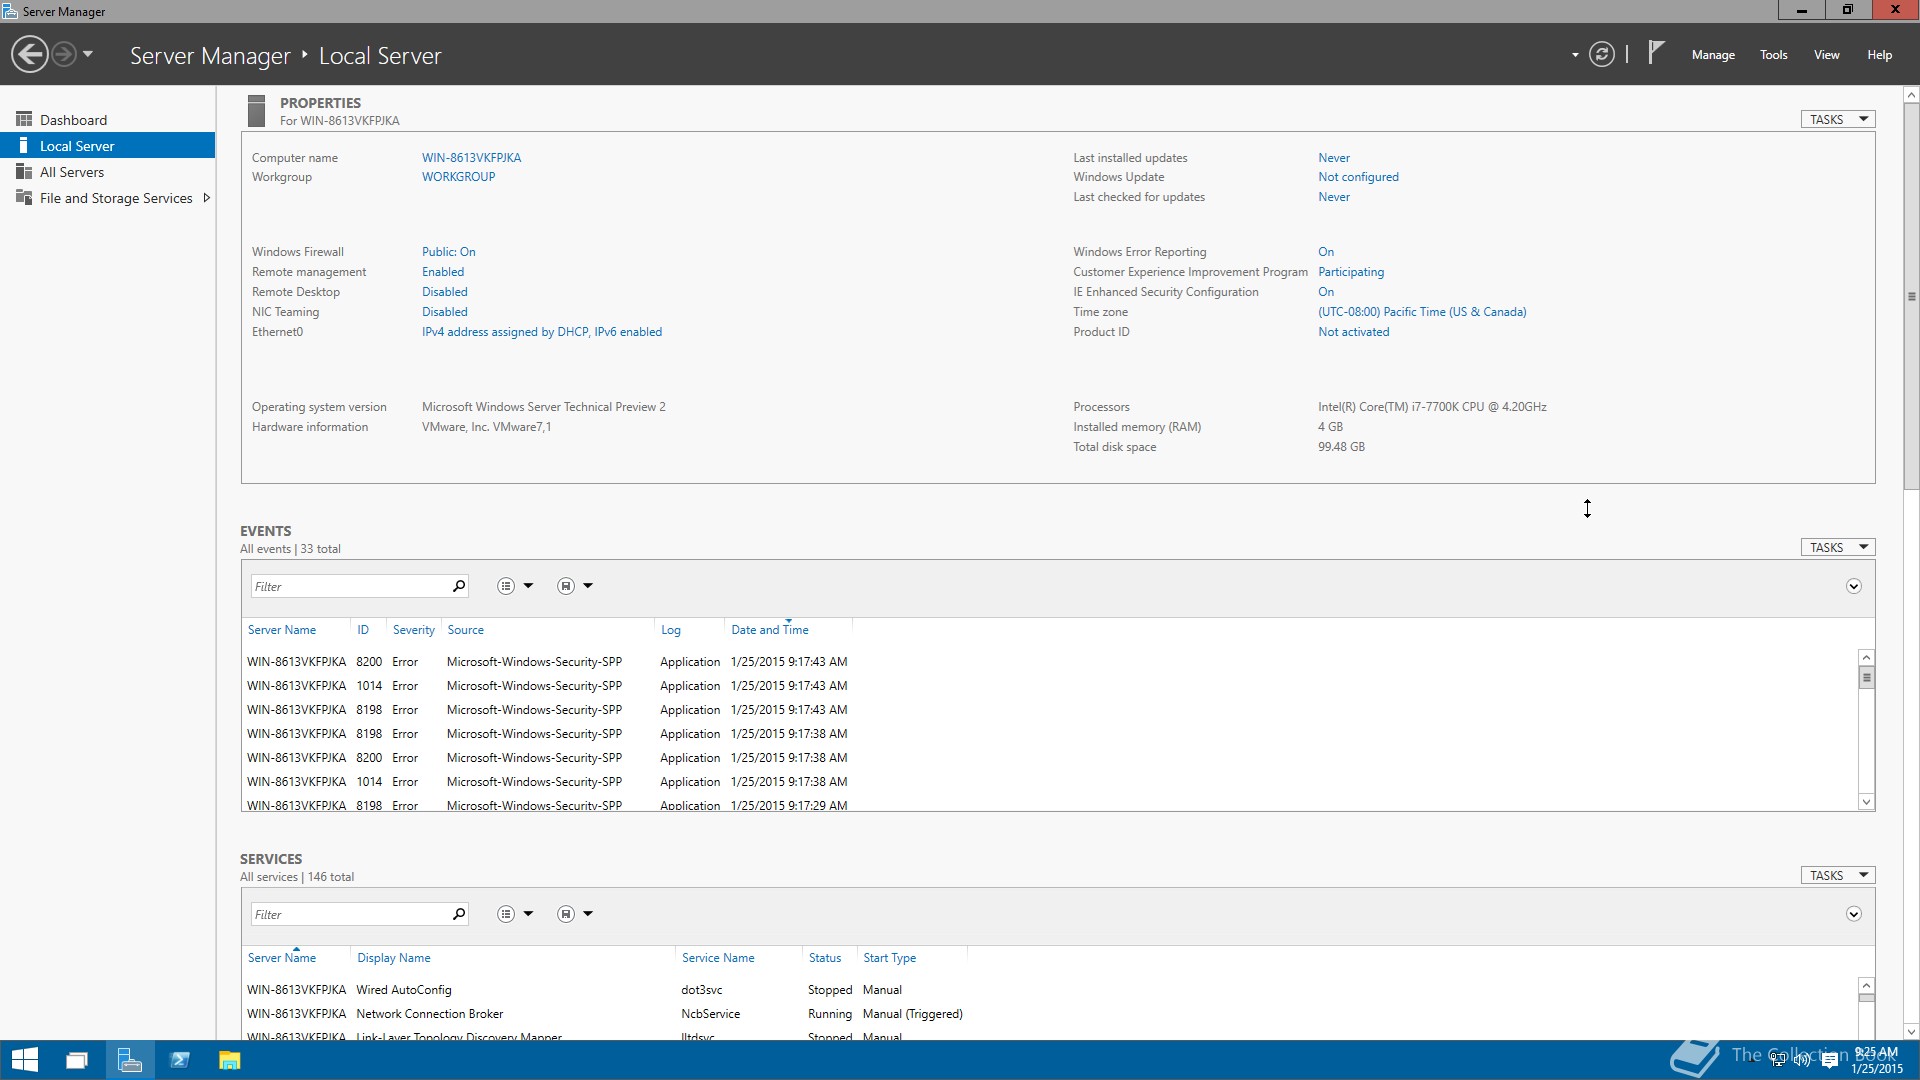Sort services by Start Type column
1920x1080 pixels.
coord(889,958)
